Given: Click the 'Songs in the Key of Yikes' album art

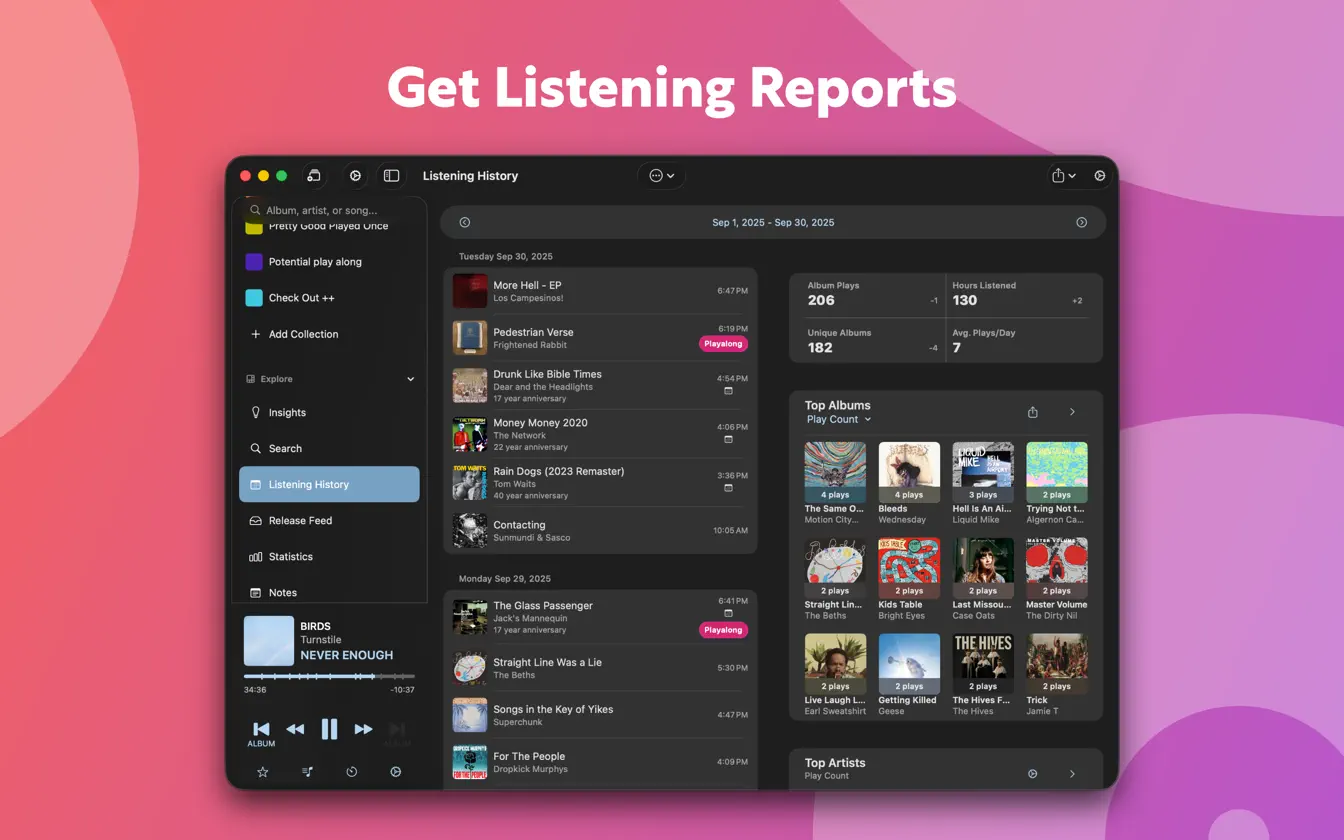Looking at the screenshot, I should pyautogui.click(x=470, y=715).
